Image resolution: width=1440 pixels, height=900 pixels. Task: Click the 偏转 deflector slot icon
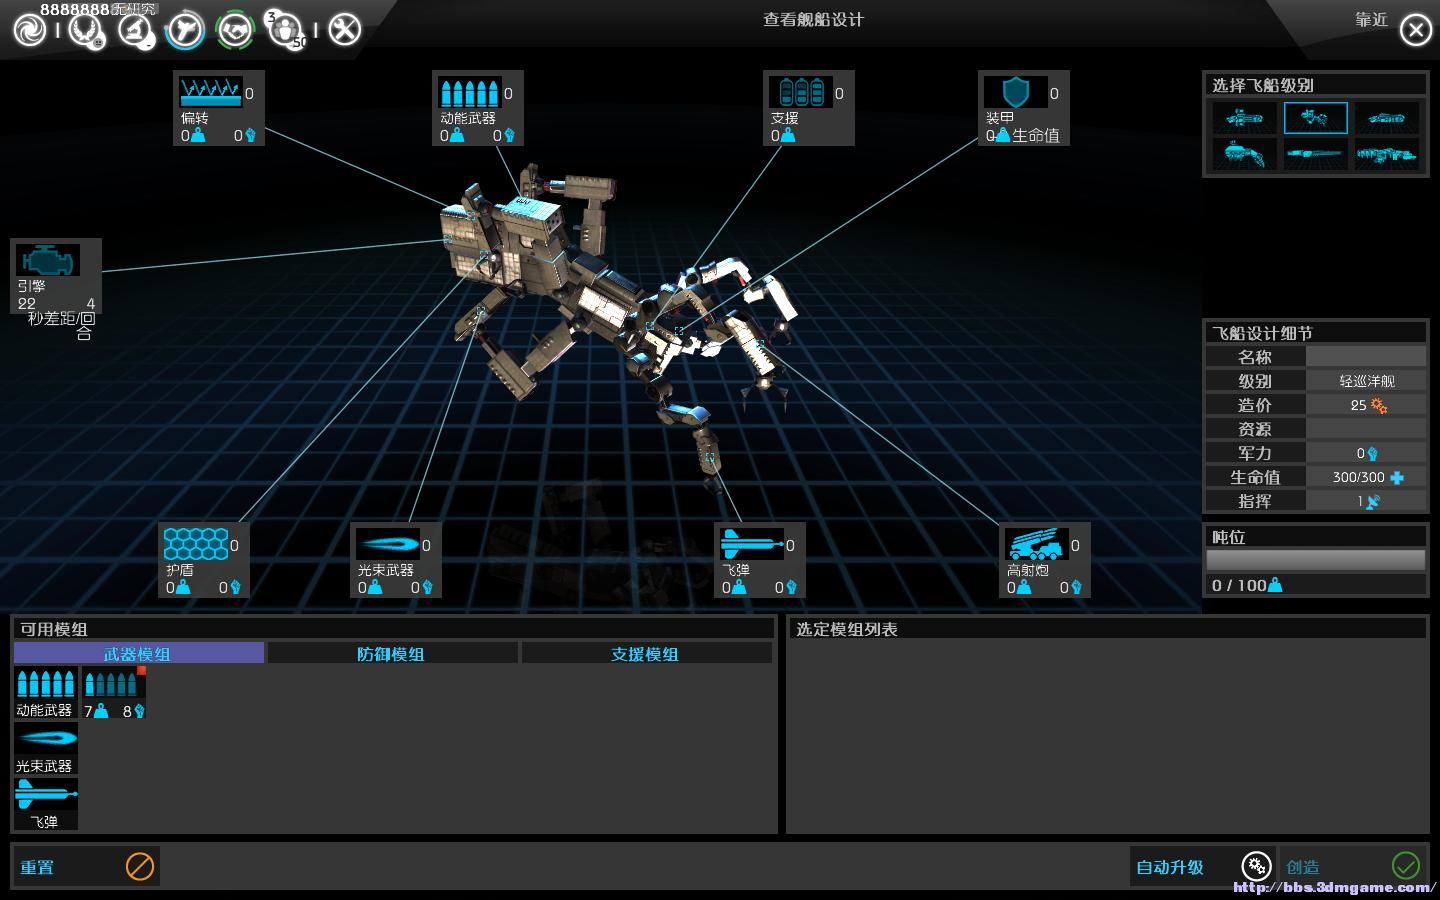pyautogui.click(x=210, y=92)
